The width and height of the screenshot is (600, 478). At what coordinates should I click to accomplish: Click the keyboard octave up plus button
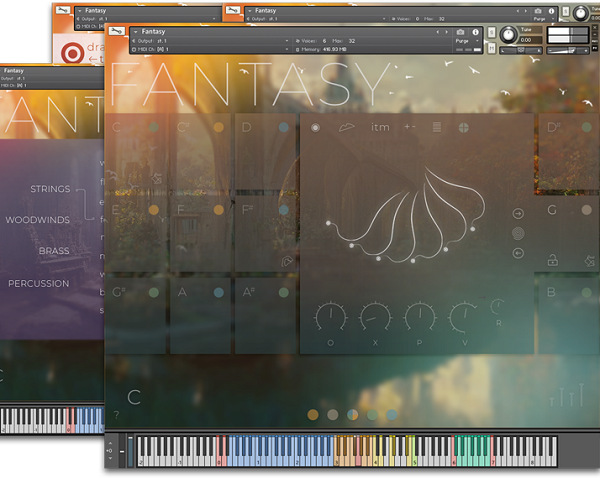tap(110, 443)
